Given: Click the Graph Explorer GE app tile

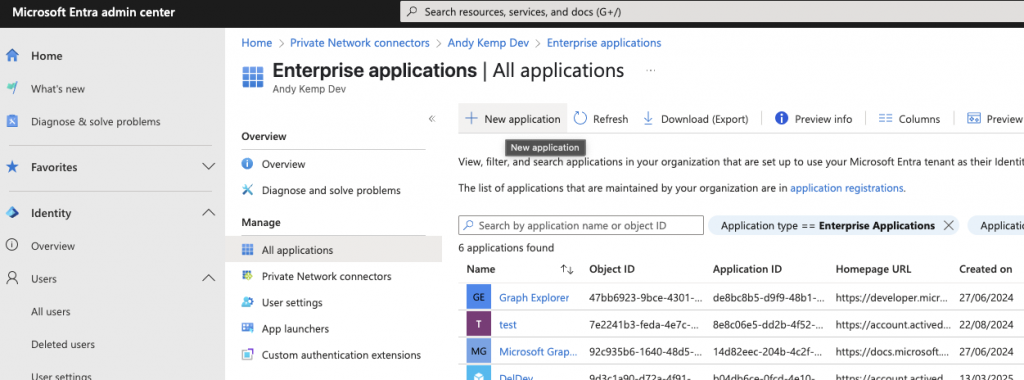Looking at the screenshot, I should click(x=479, y=297).
